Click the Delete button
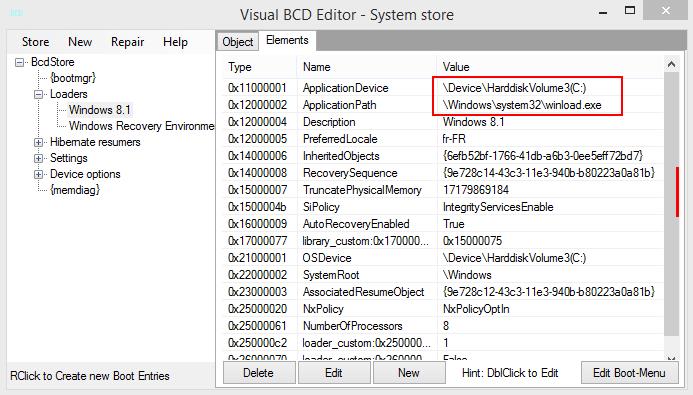 [259, 373]
